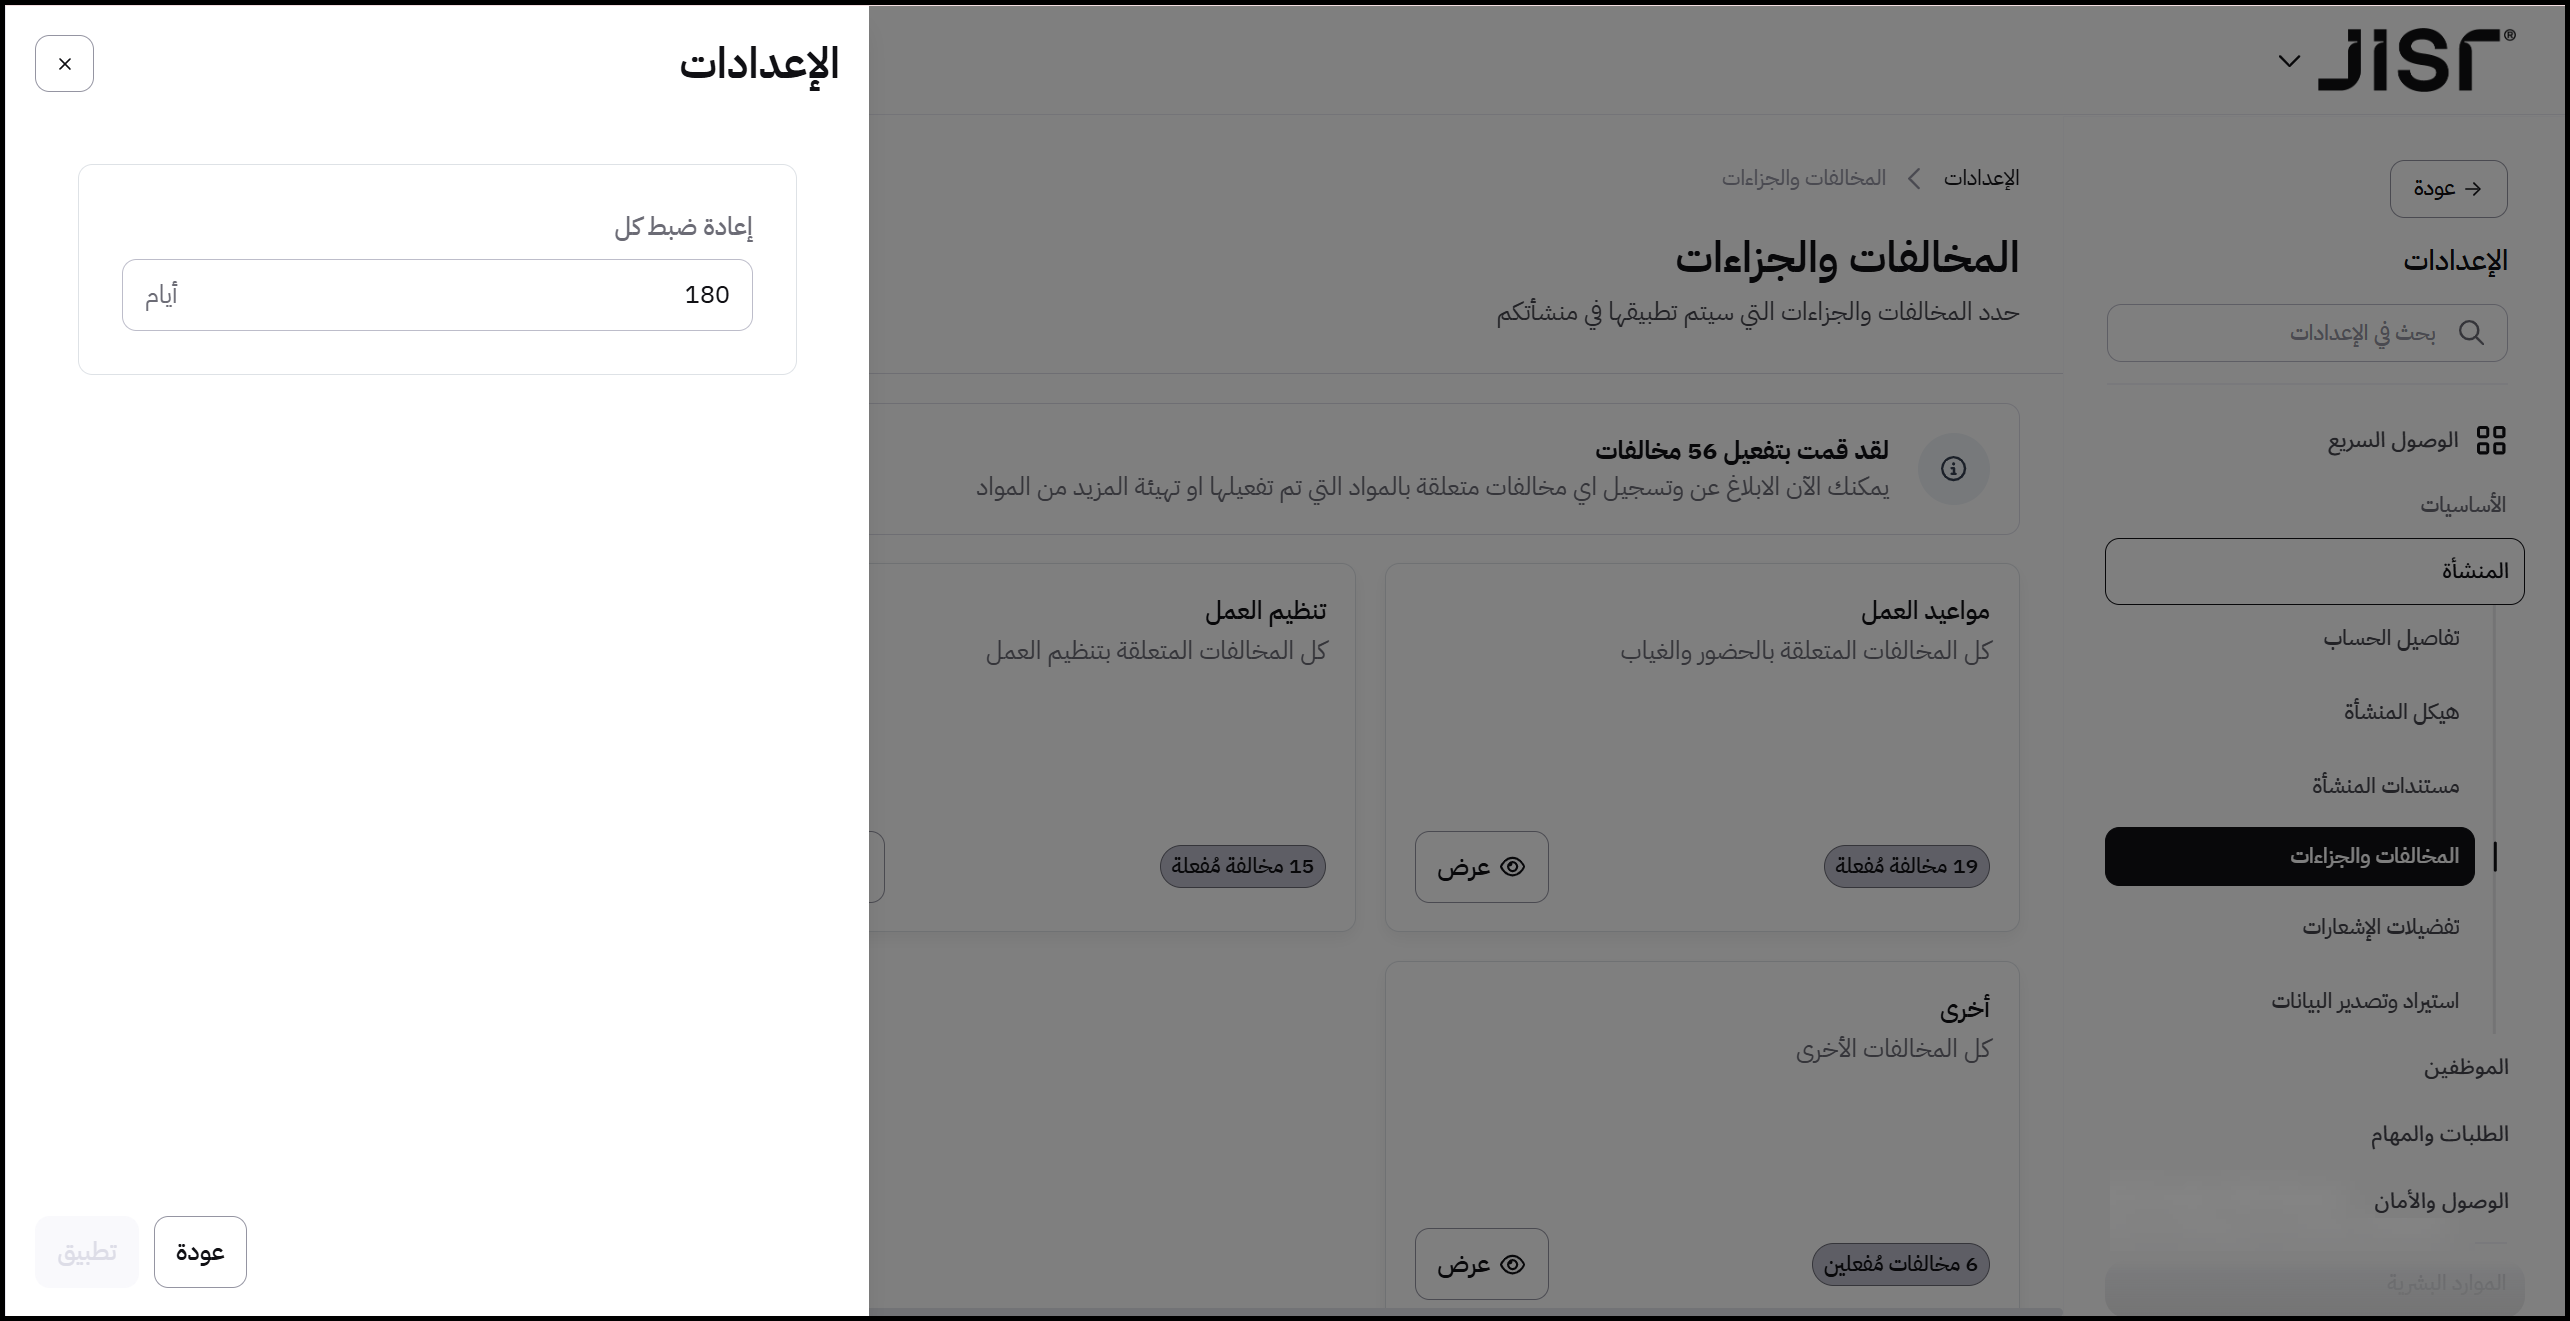
Task: Click the info icon in activated violations banner
Action: pyautogui.click(x=1953, y=469)
